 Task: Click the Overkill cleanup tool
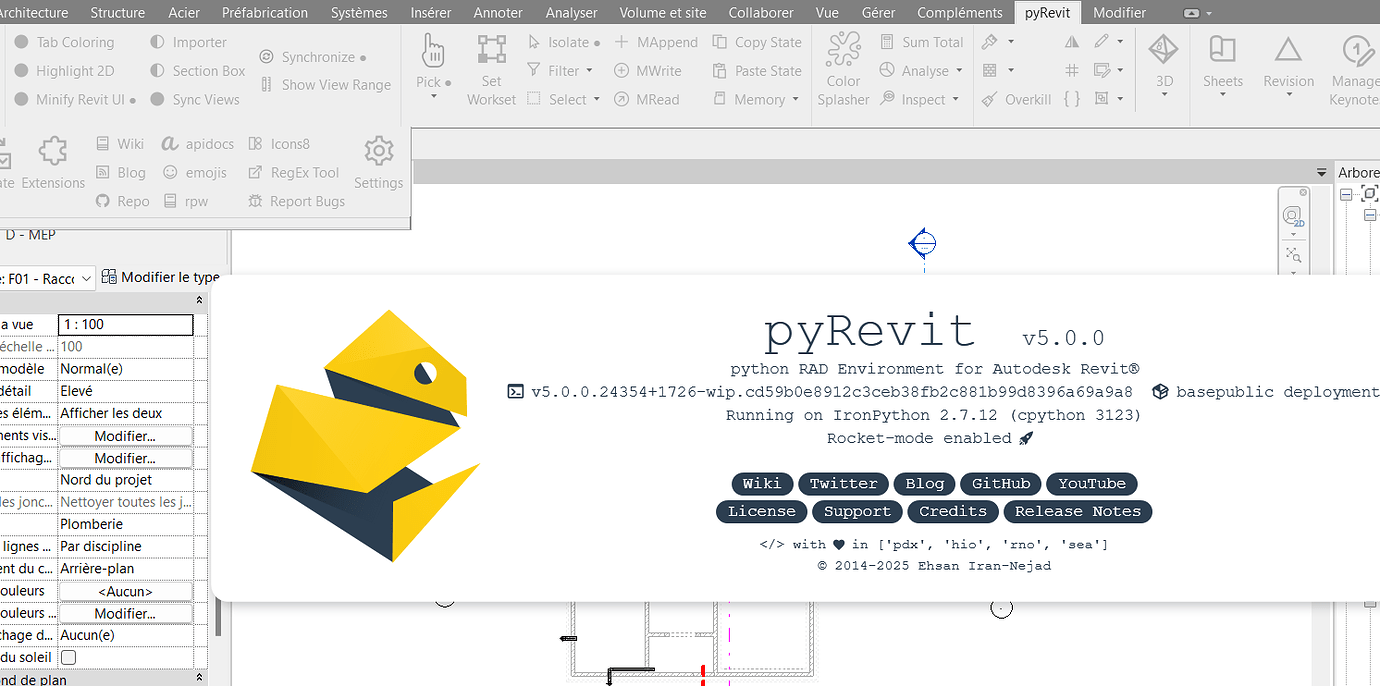point(1024,99)
